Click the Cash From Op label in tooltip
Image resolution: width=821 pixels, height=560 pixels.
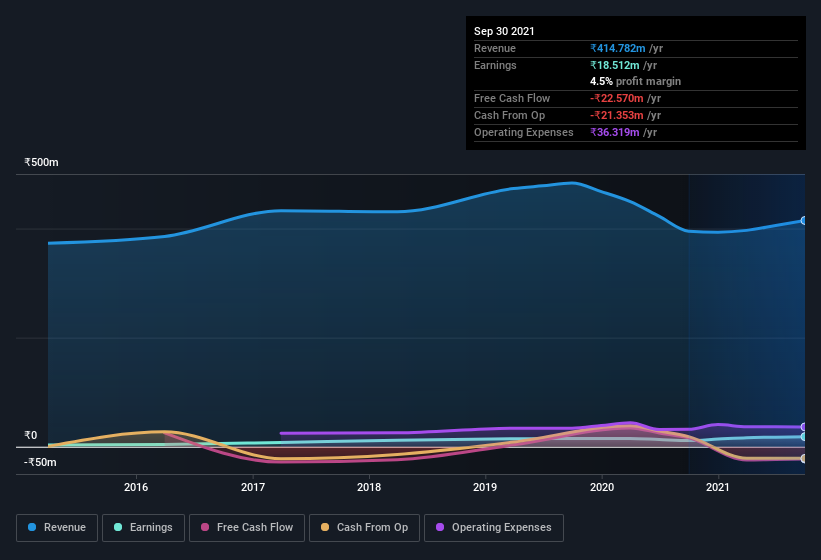(509, 115)
